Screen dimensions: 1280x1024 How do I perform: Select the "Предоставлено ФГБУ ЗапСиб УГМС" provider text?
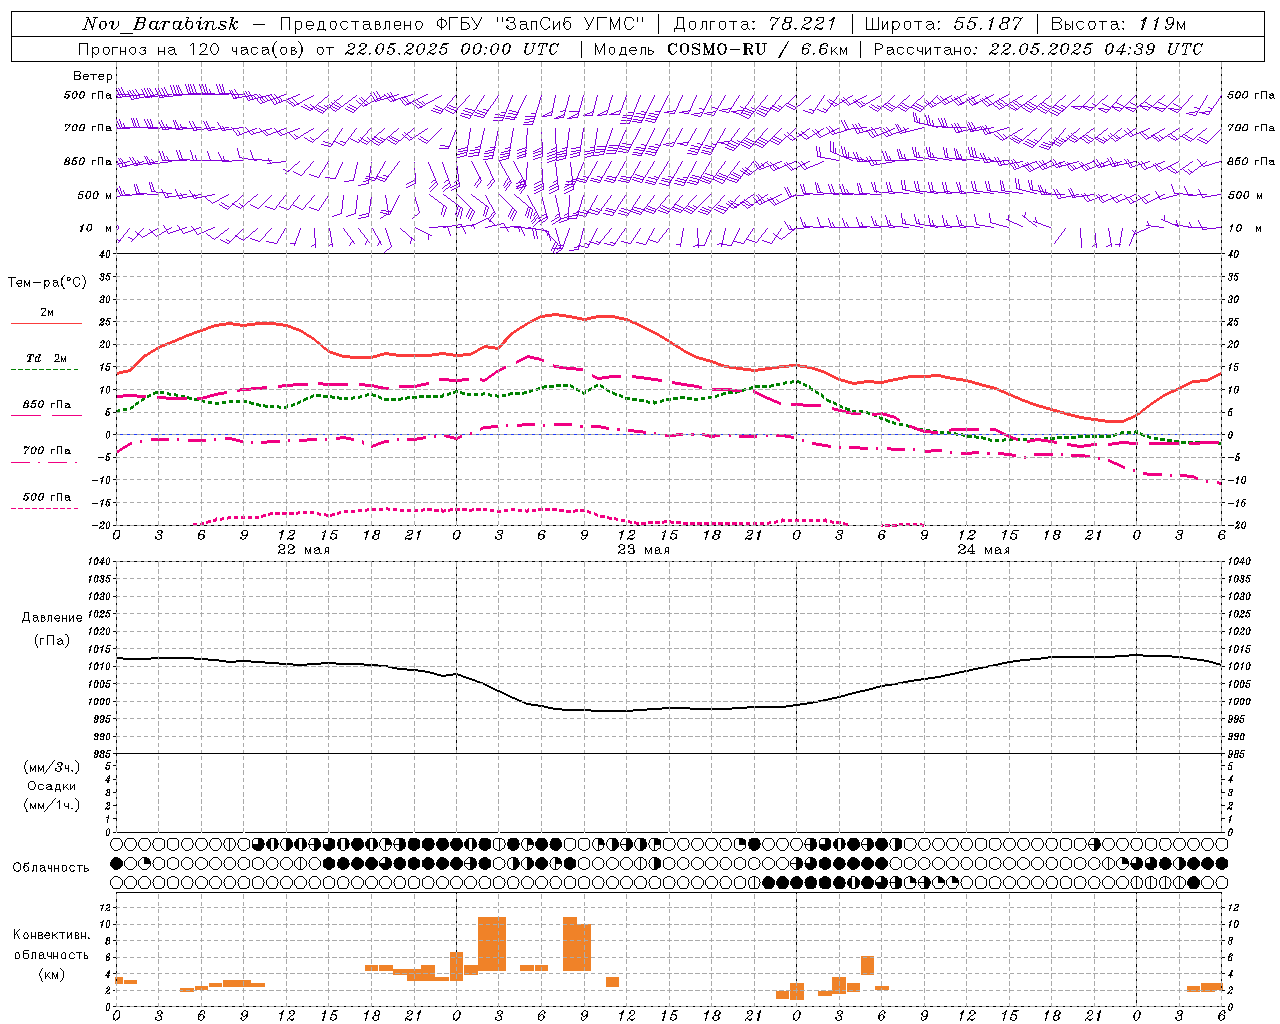461,24
